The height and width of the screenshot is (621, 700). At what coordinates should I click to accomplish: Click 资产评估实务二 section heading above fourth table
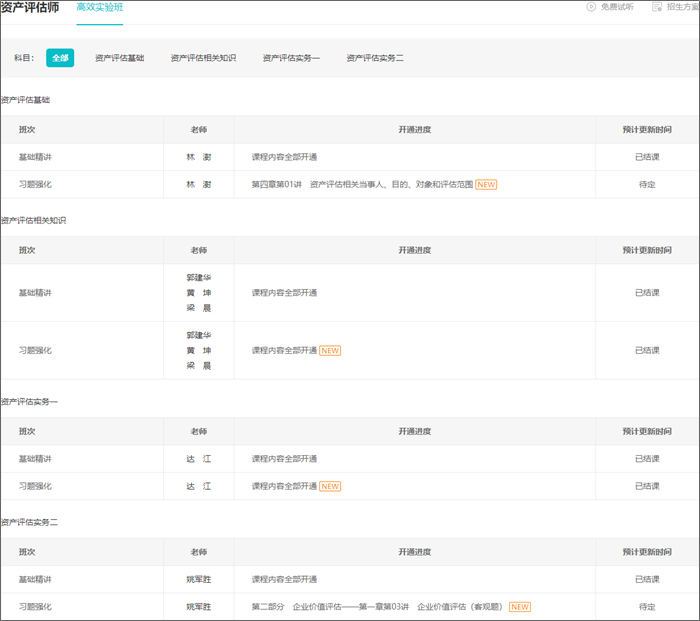point(29,522)
